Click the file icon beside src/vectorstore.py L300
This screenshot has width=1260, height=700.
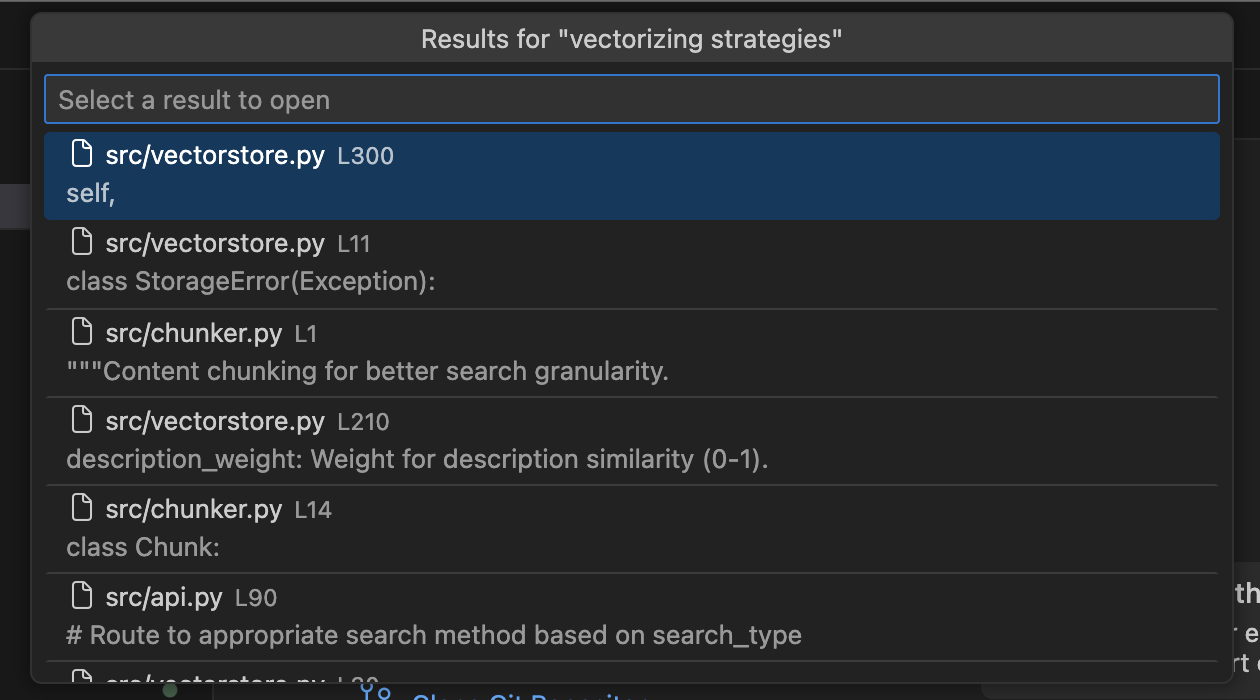click(x=81, y=153)
